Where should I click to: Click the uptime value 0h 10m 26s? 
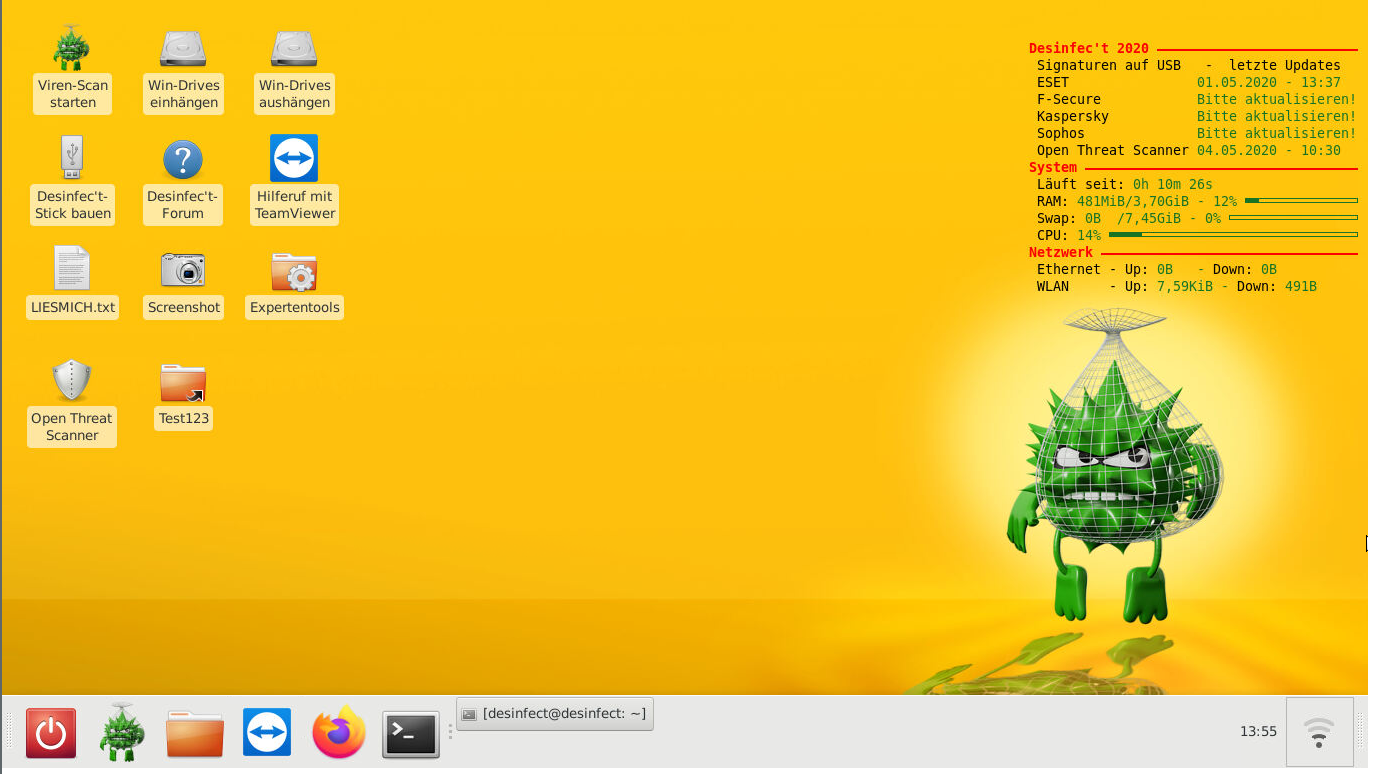tap(1173, 184)
